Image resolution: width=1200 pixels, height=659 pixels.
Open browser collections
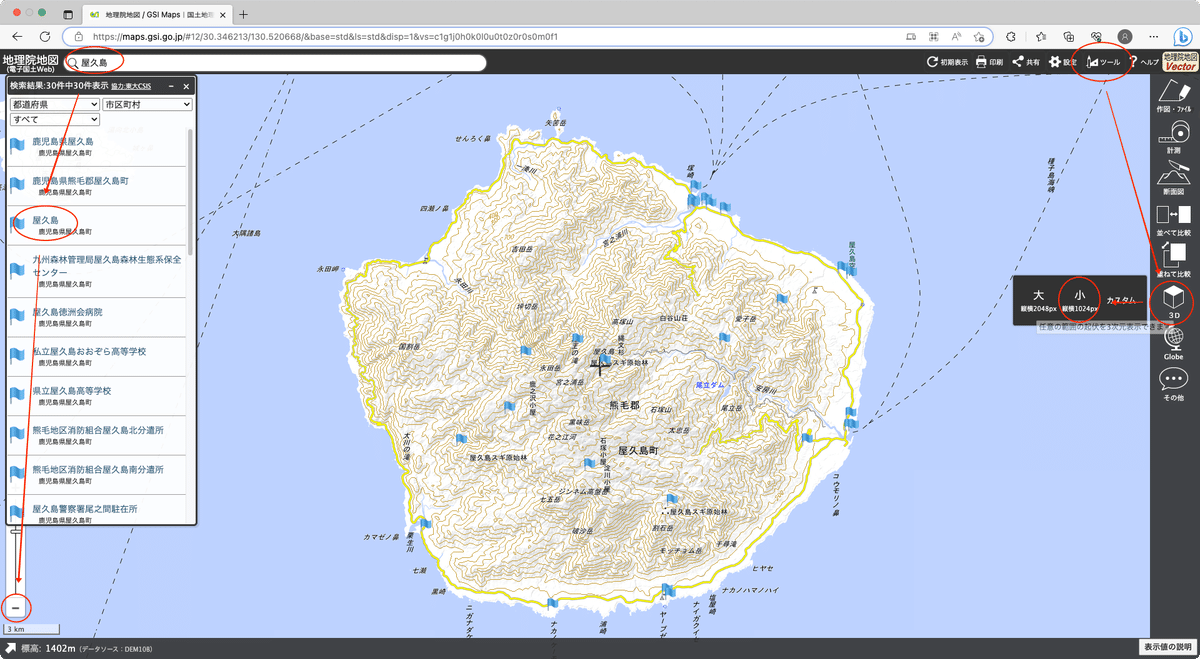click(1068, 36)
